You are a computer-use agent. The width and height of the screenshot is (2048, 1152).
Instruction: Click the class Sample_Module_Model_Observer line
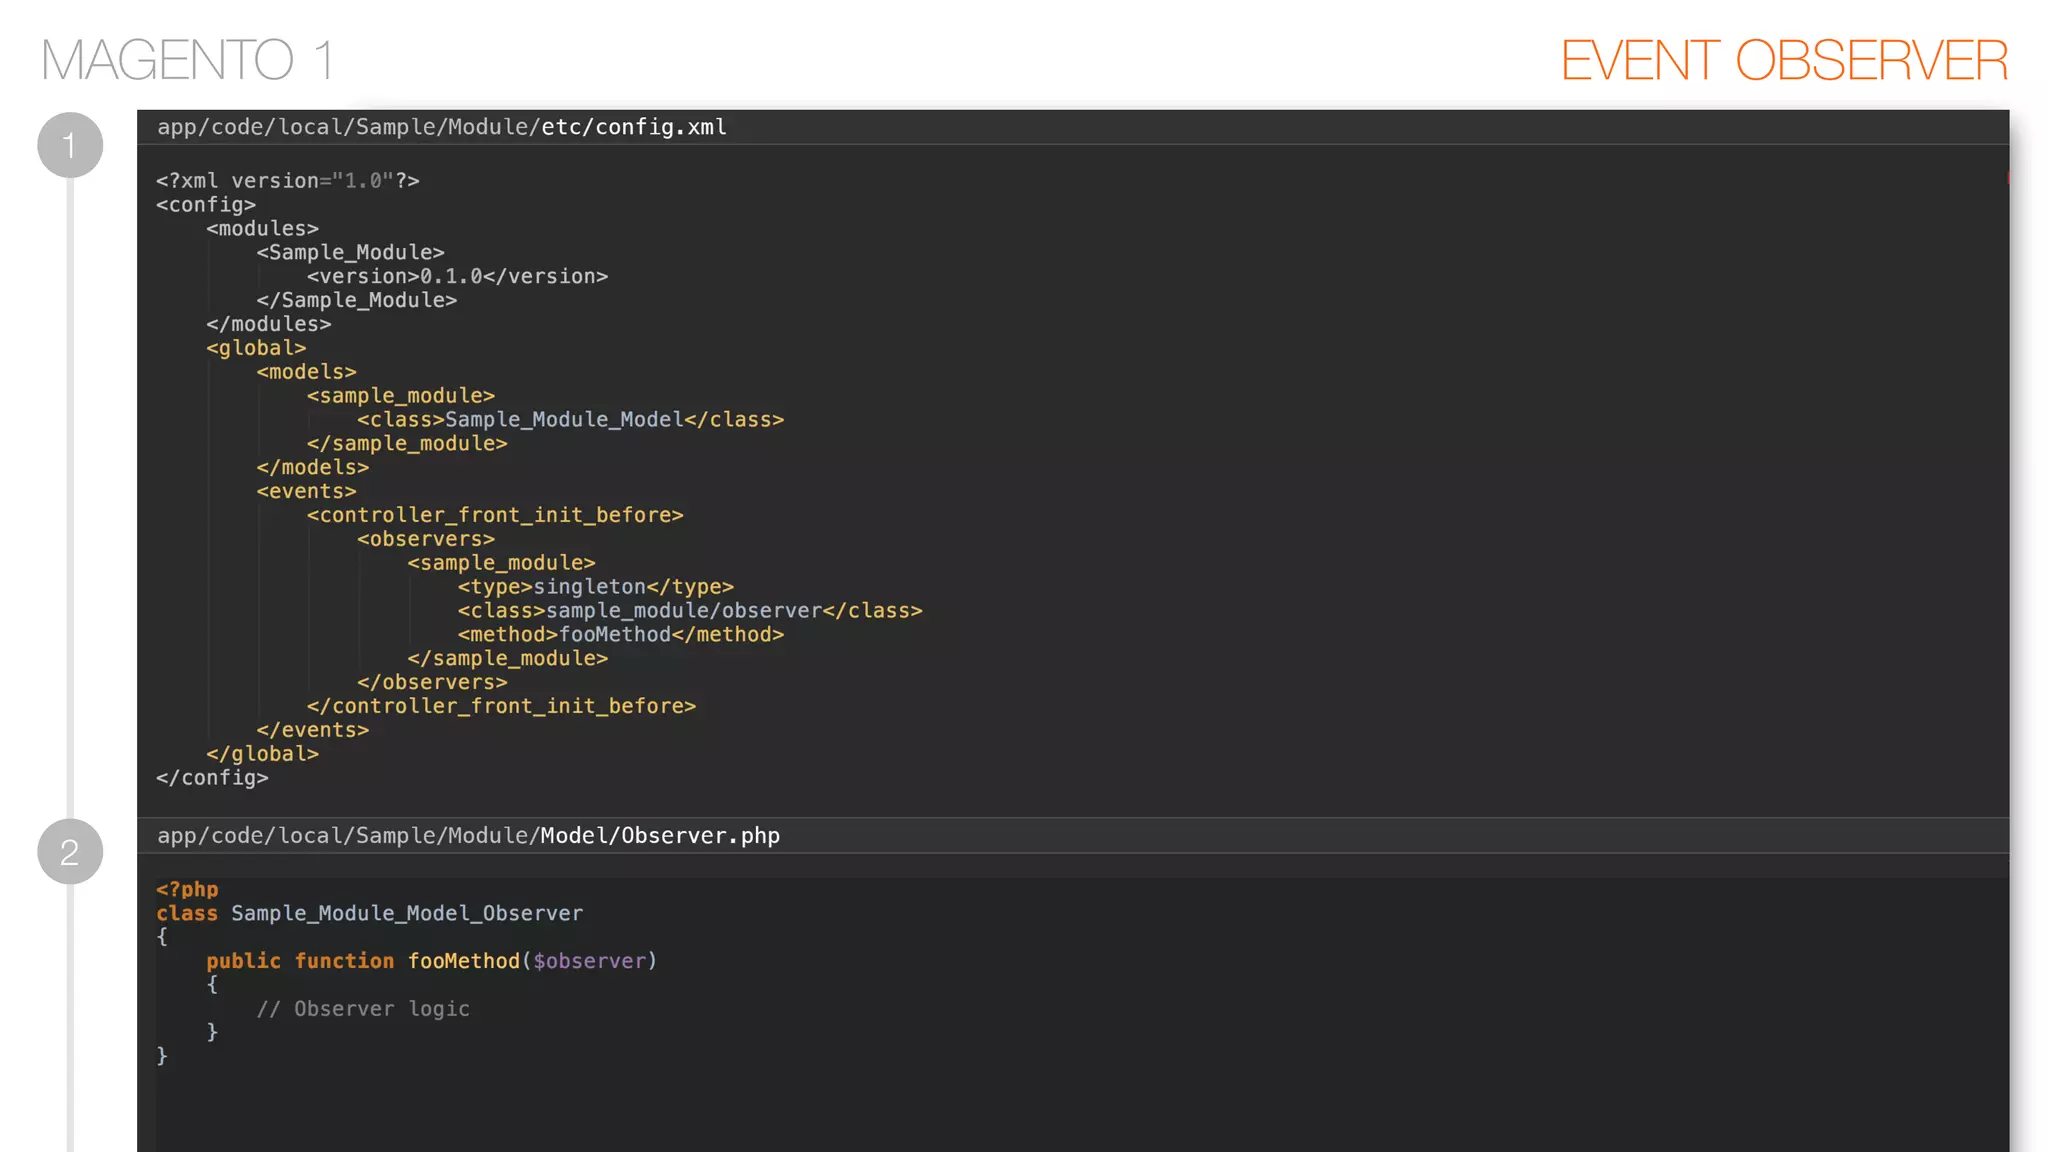[x=369, y=914]
